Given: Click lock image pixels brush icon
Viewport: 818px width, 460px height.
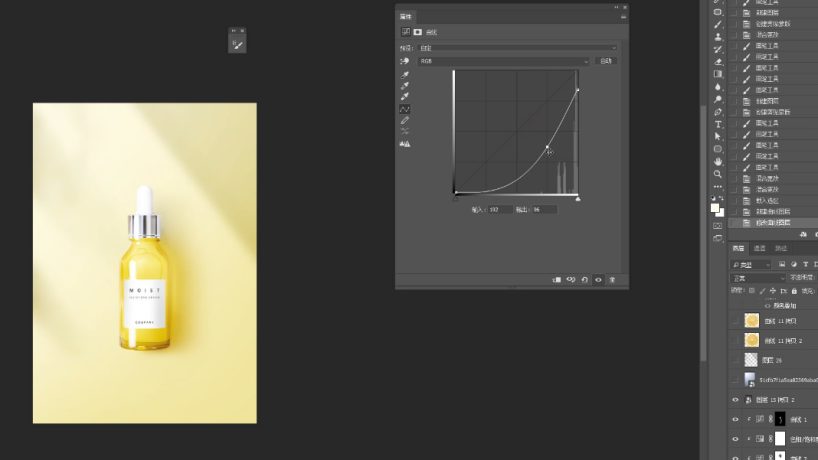Looking at the screenshot, I should tap(762, 291).
